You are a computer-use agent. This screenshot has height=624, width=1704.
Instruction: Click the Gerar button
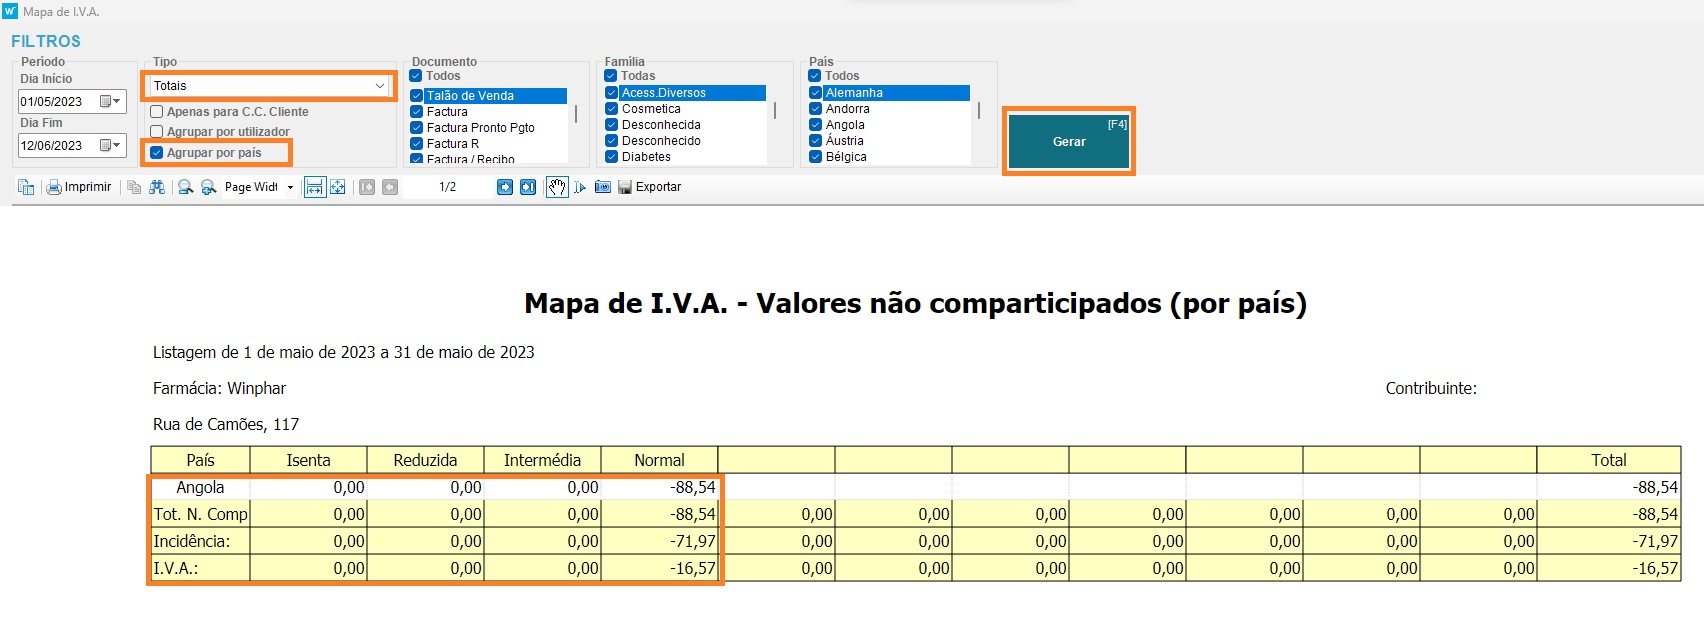tap(1068, 142)
